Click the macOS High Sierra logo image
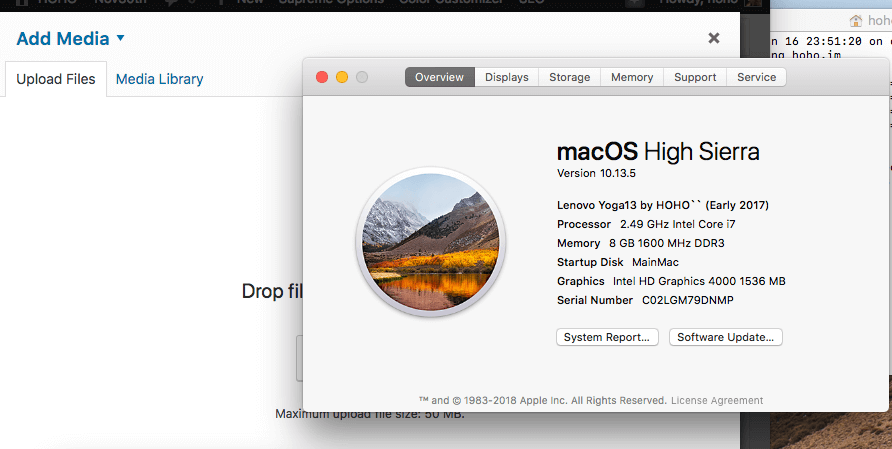 point(431,242)
